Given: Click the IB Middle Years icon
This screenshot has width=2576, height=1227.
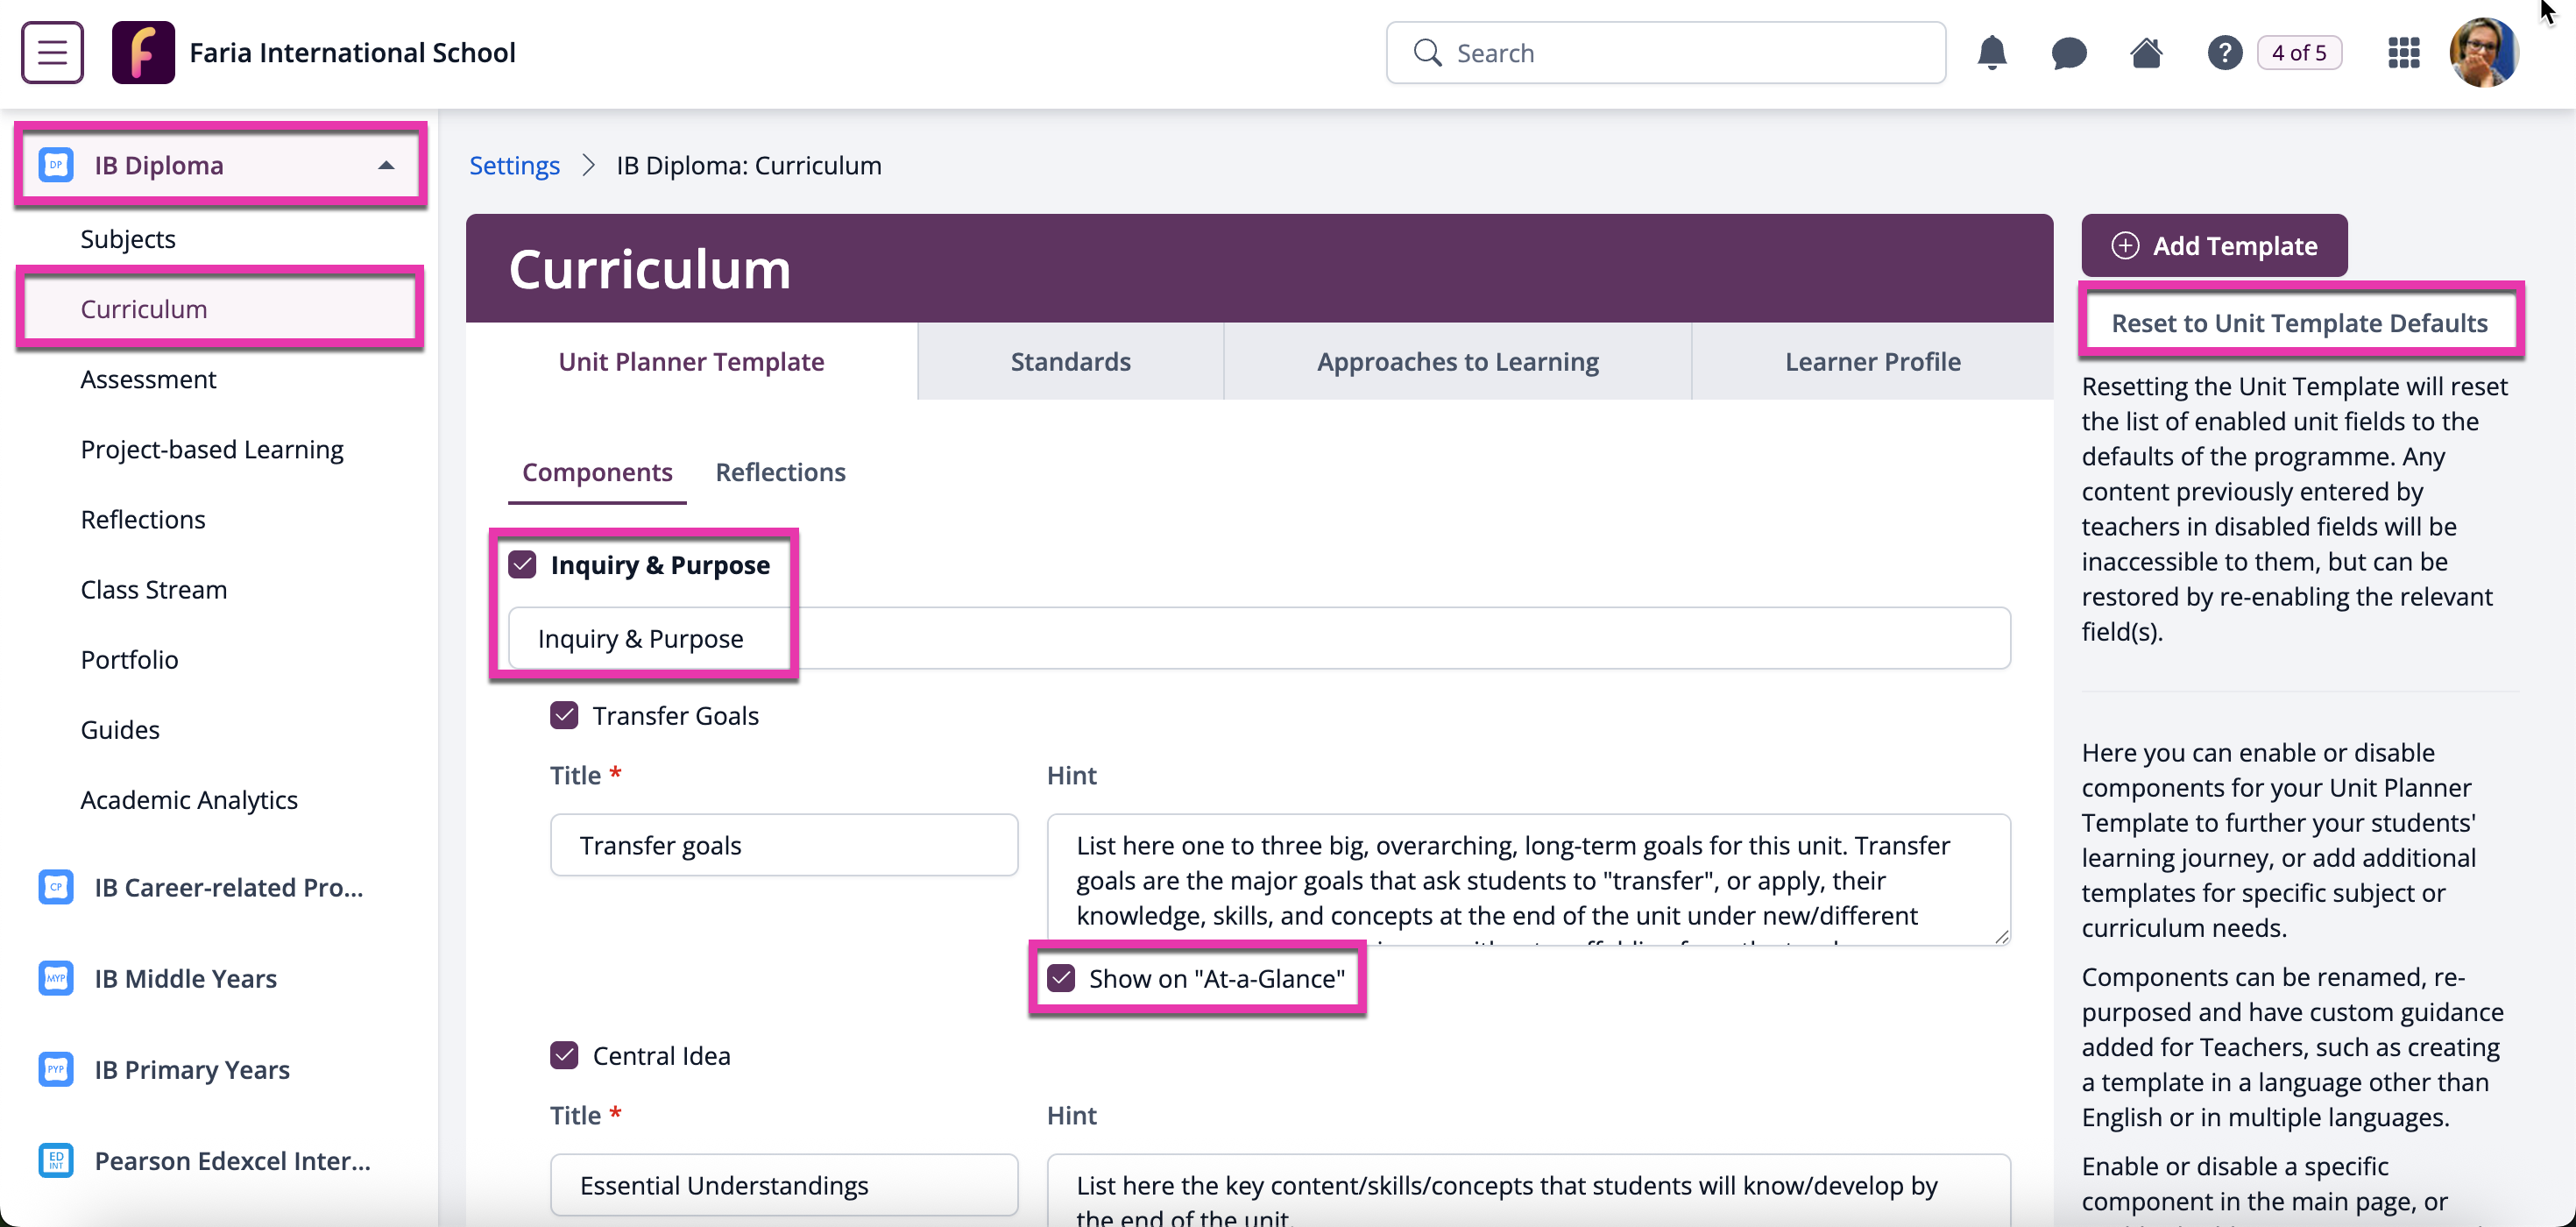Looking at the screenshot, I should click(x=56, y=978).
